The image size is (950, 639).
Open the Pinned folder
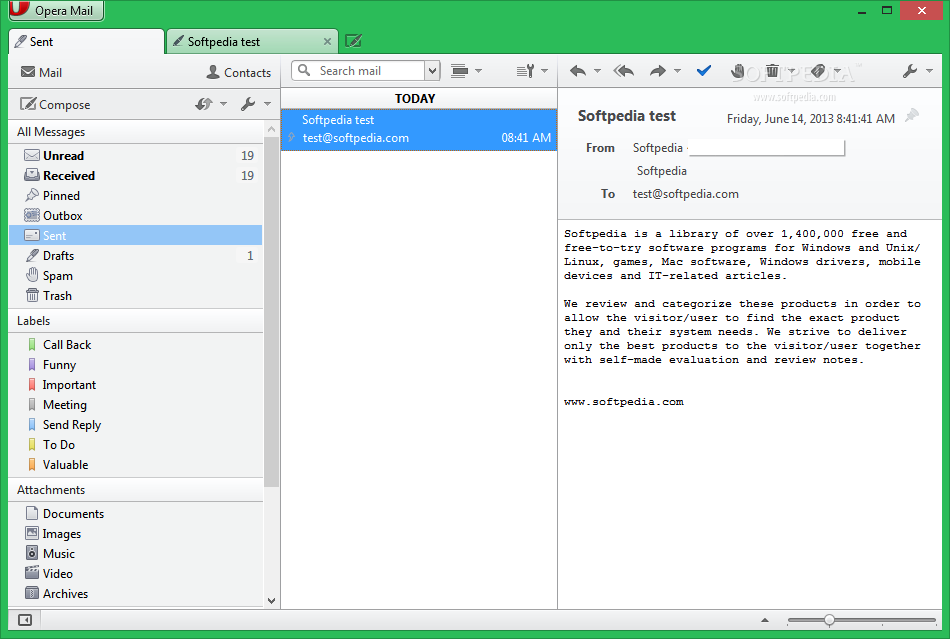pos(136,196)
